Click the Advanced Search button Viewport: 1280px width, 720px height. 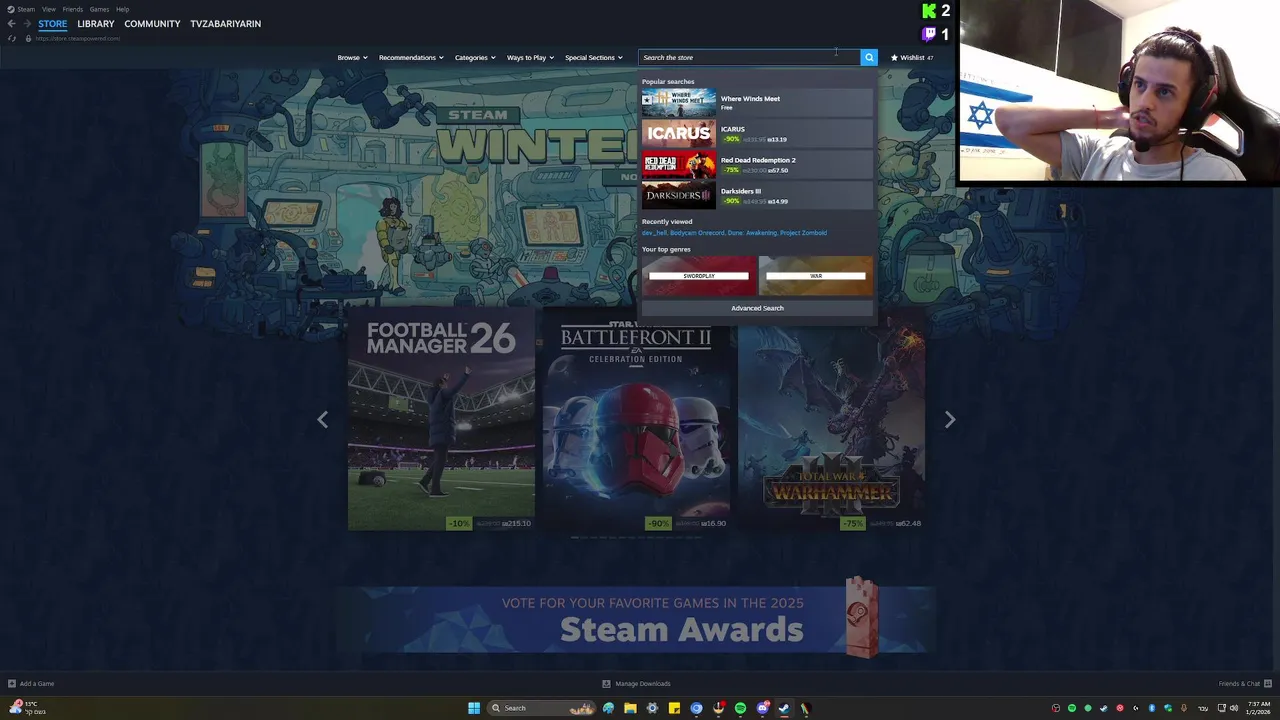(x=757, y=308)
